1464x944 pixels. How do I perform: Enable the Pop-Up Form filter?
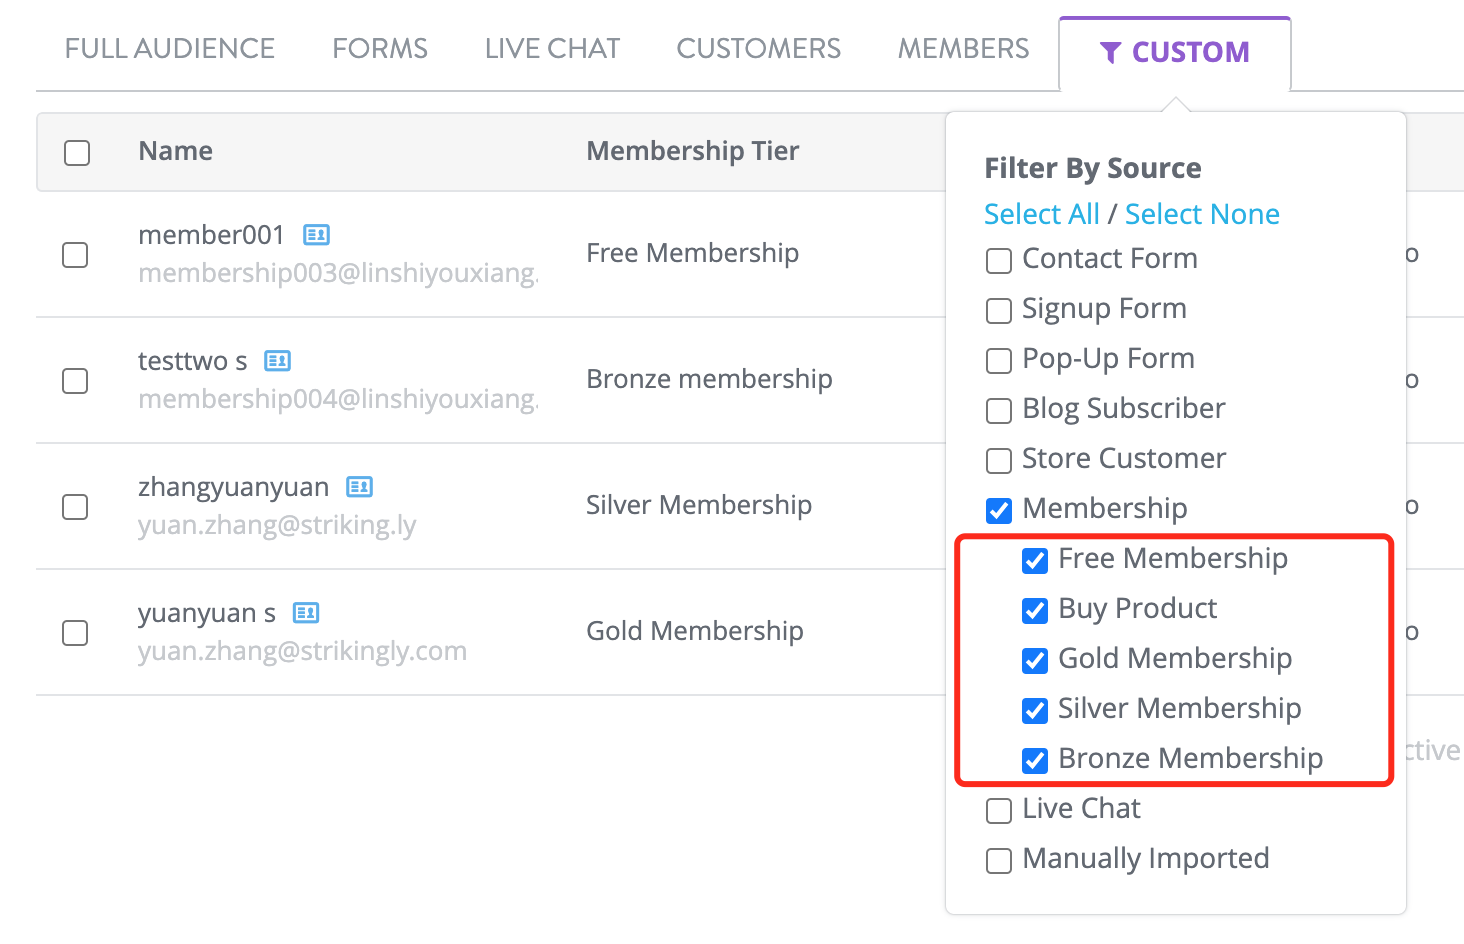coord(998,360)
